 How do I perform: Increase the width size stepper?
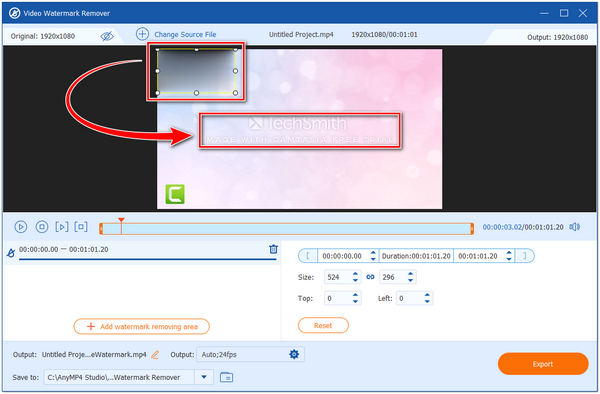point(355,274)
